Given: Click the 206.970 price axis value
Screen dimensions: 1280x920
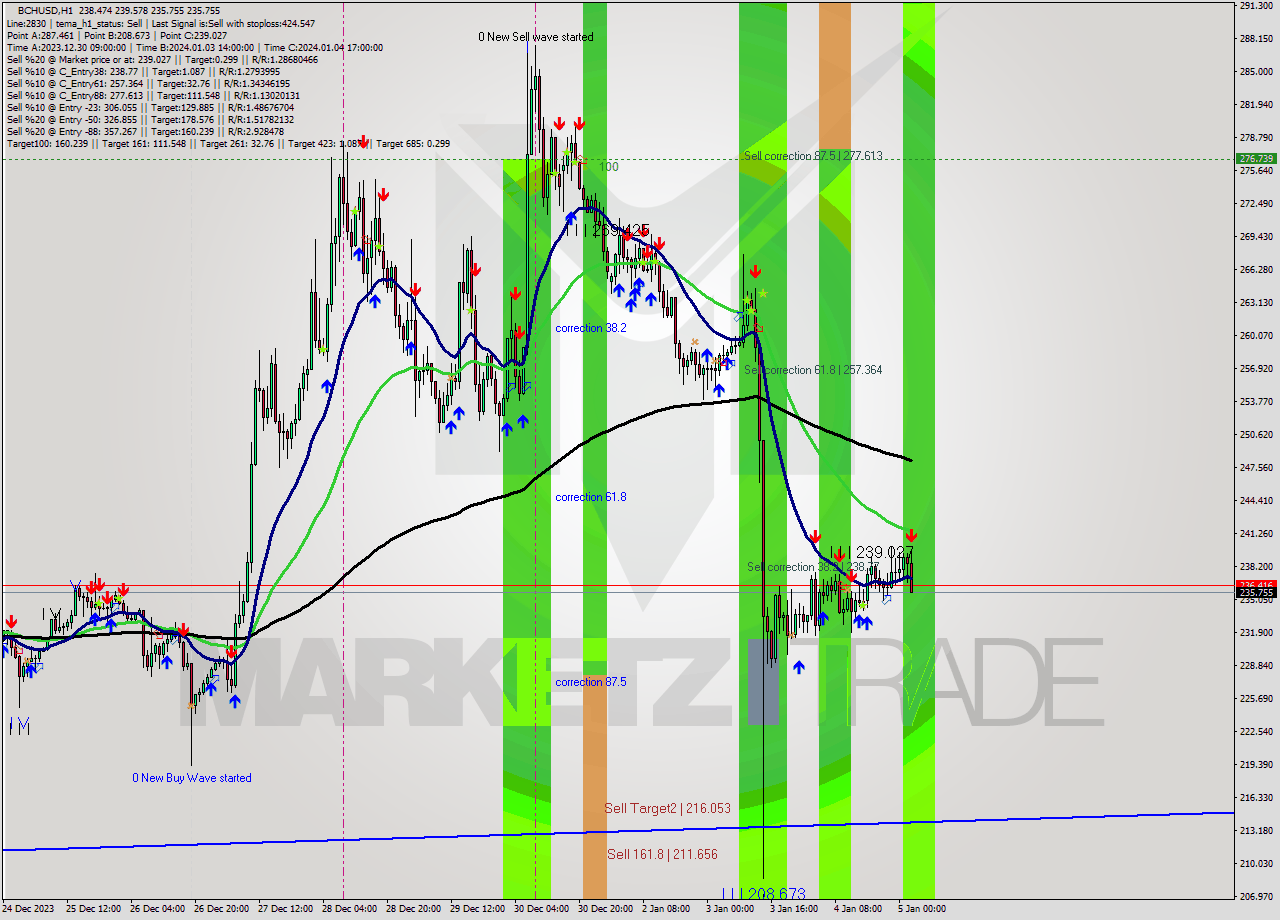Looking at the screenshot, I should 1256,896.
